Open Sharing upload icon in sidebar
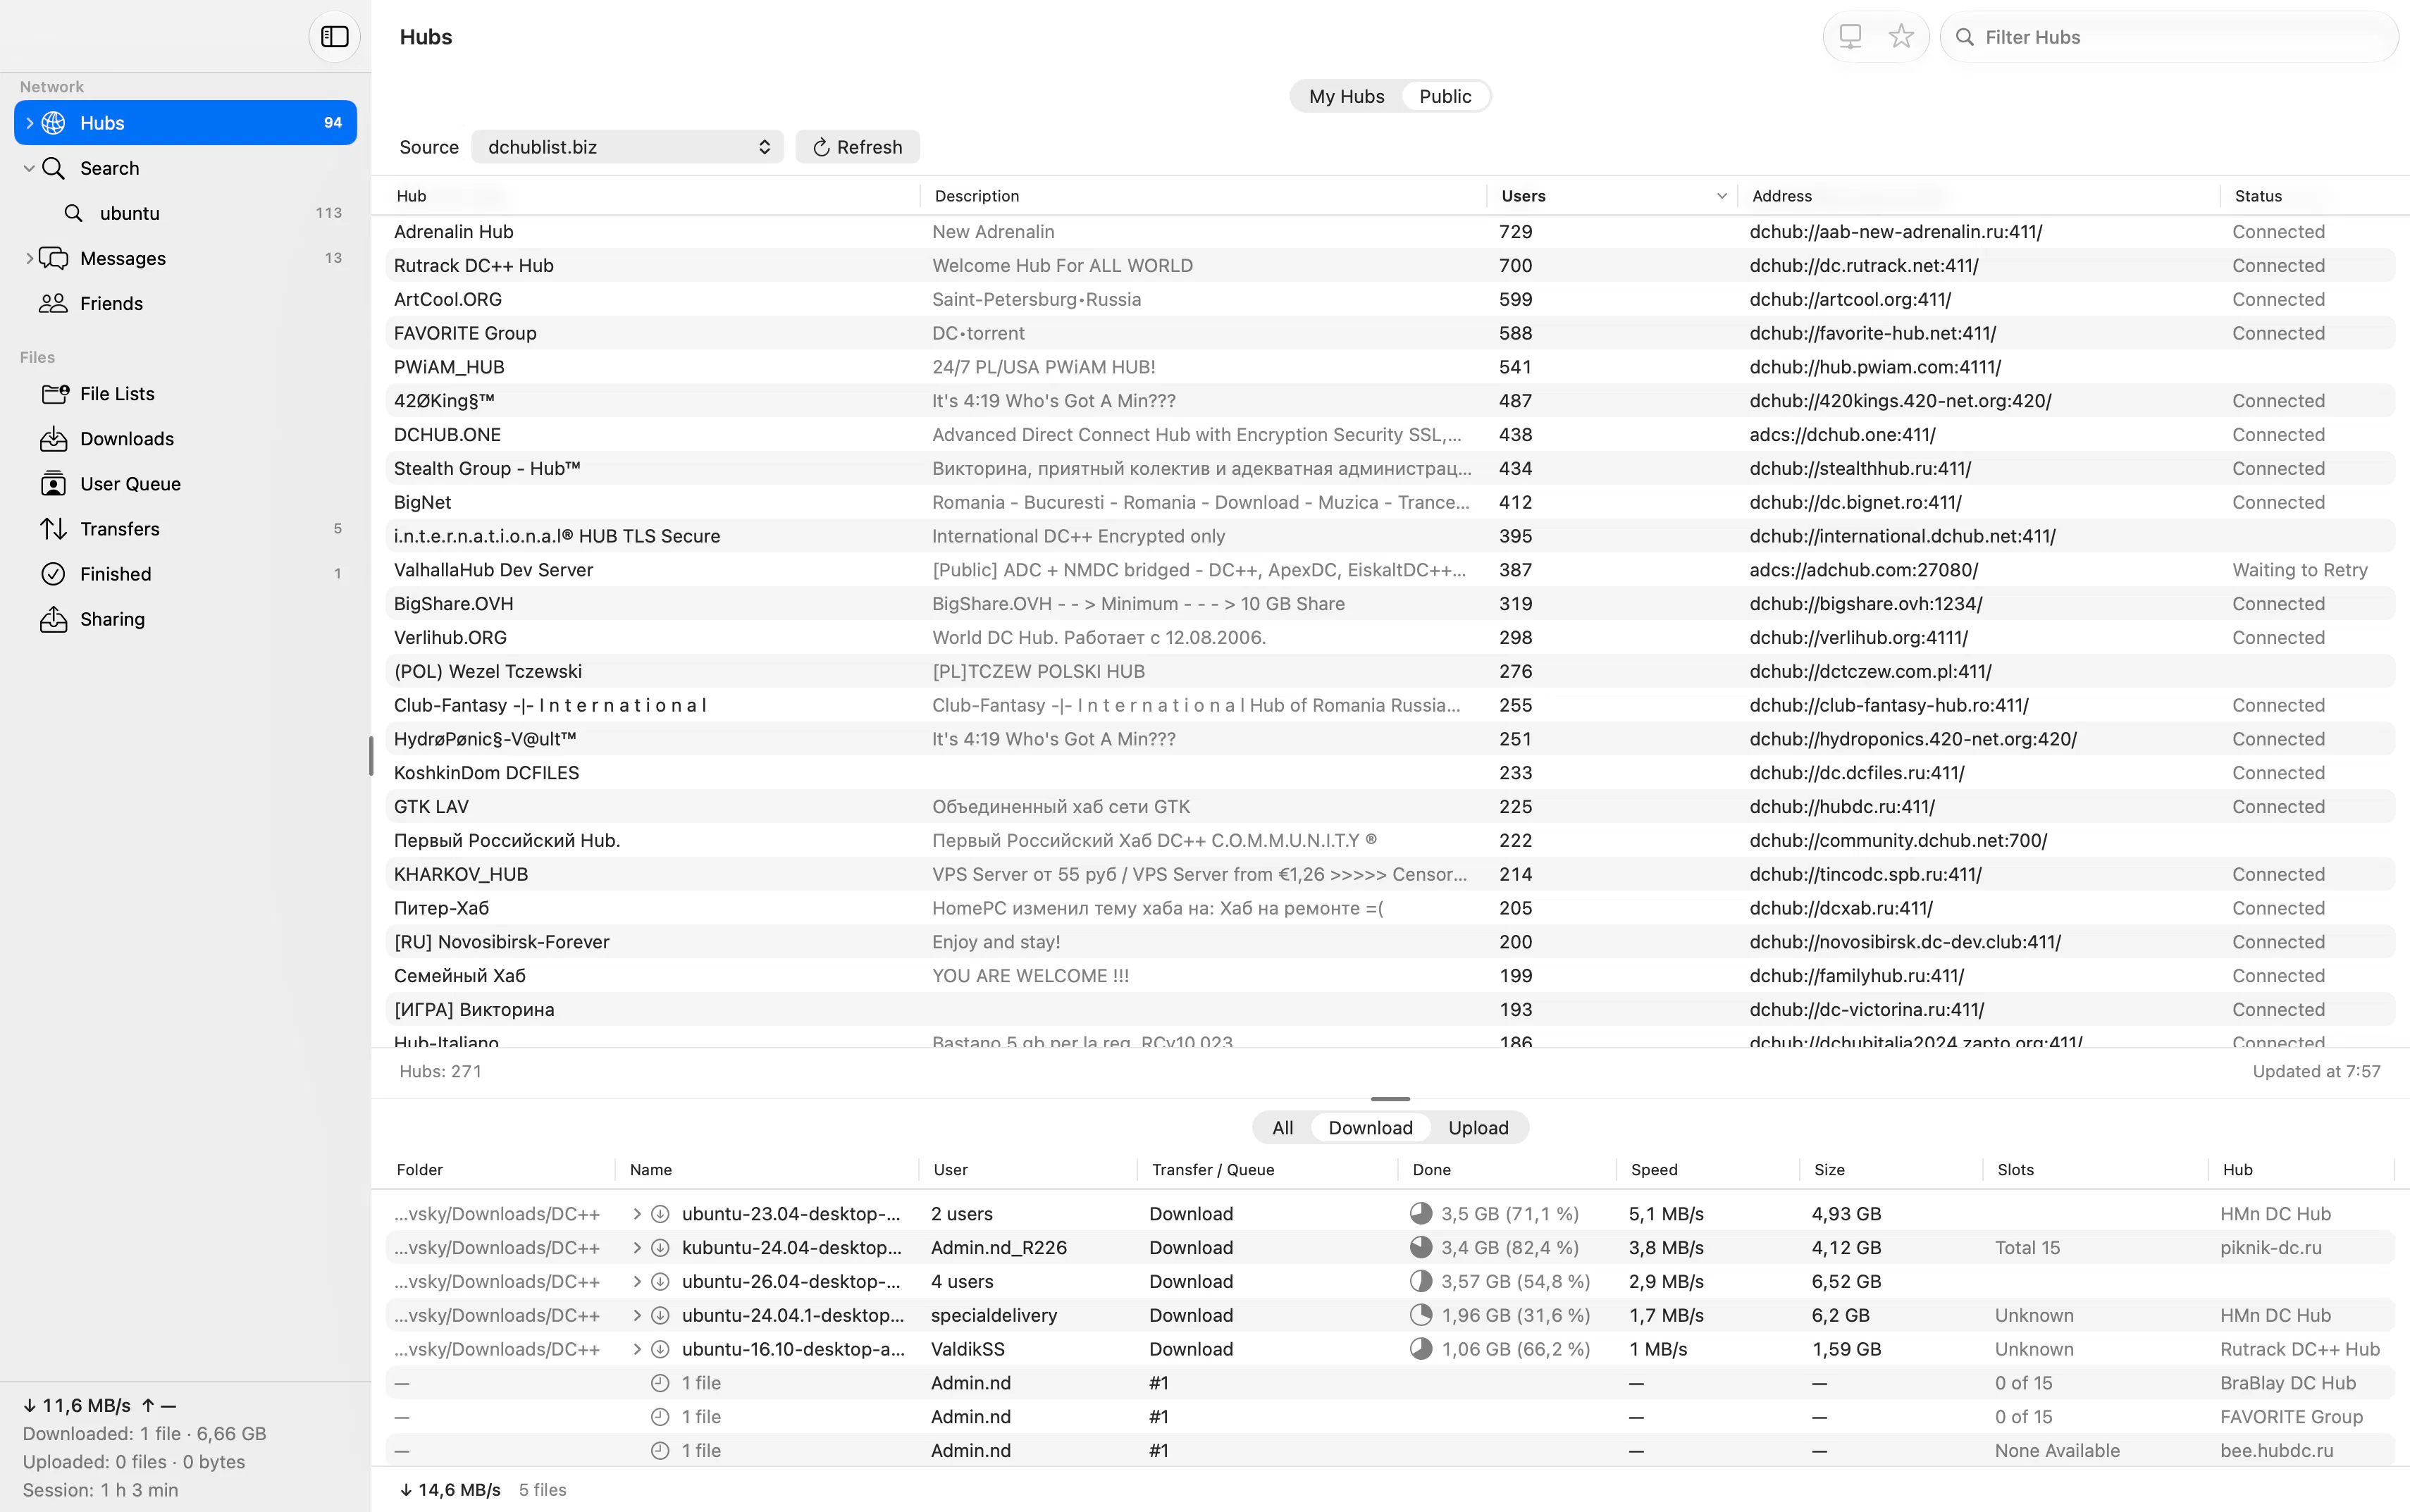The height and width of the screenshot is (1512, 2410). [x=54, y=619]
